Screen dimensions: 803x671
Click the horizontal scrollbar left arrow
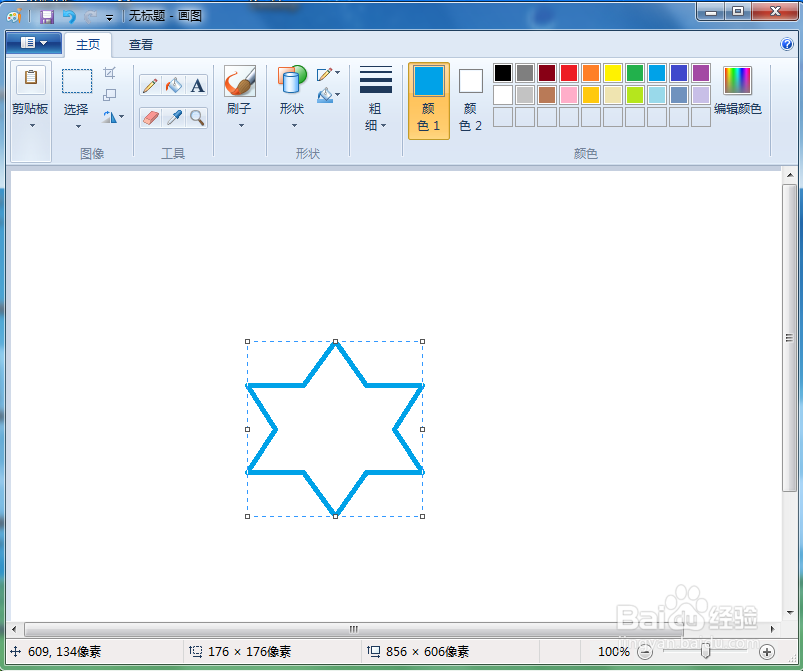(14, 629)
